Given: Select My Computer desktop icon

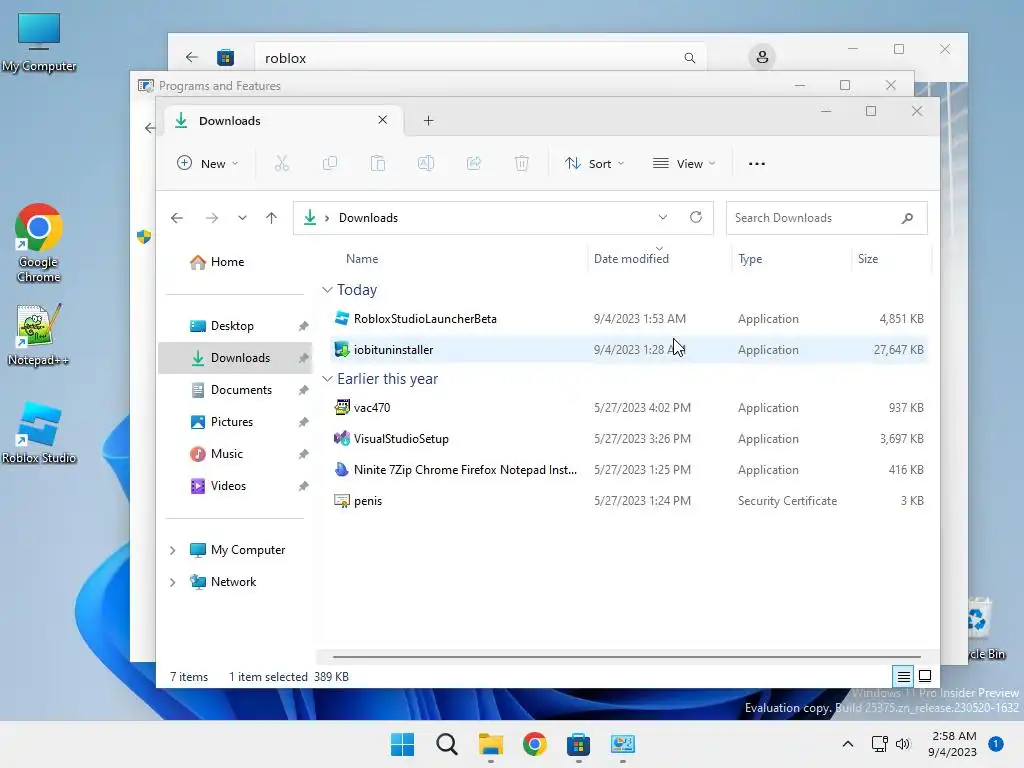Looking at the screenshot, I should click(x=39, y=41).
